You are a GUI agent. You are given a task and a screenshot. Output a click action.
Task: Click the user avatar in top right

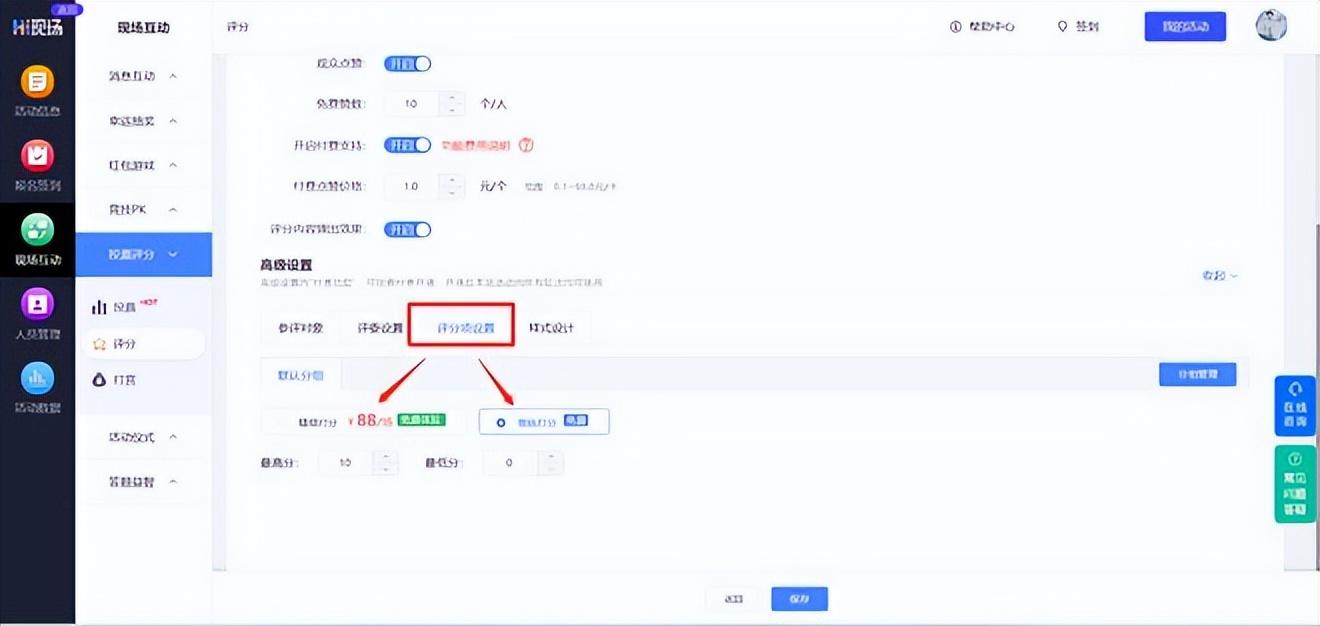[x=1271, y=27]
